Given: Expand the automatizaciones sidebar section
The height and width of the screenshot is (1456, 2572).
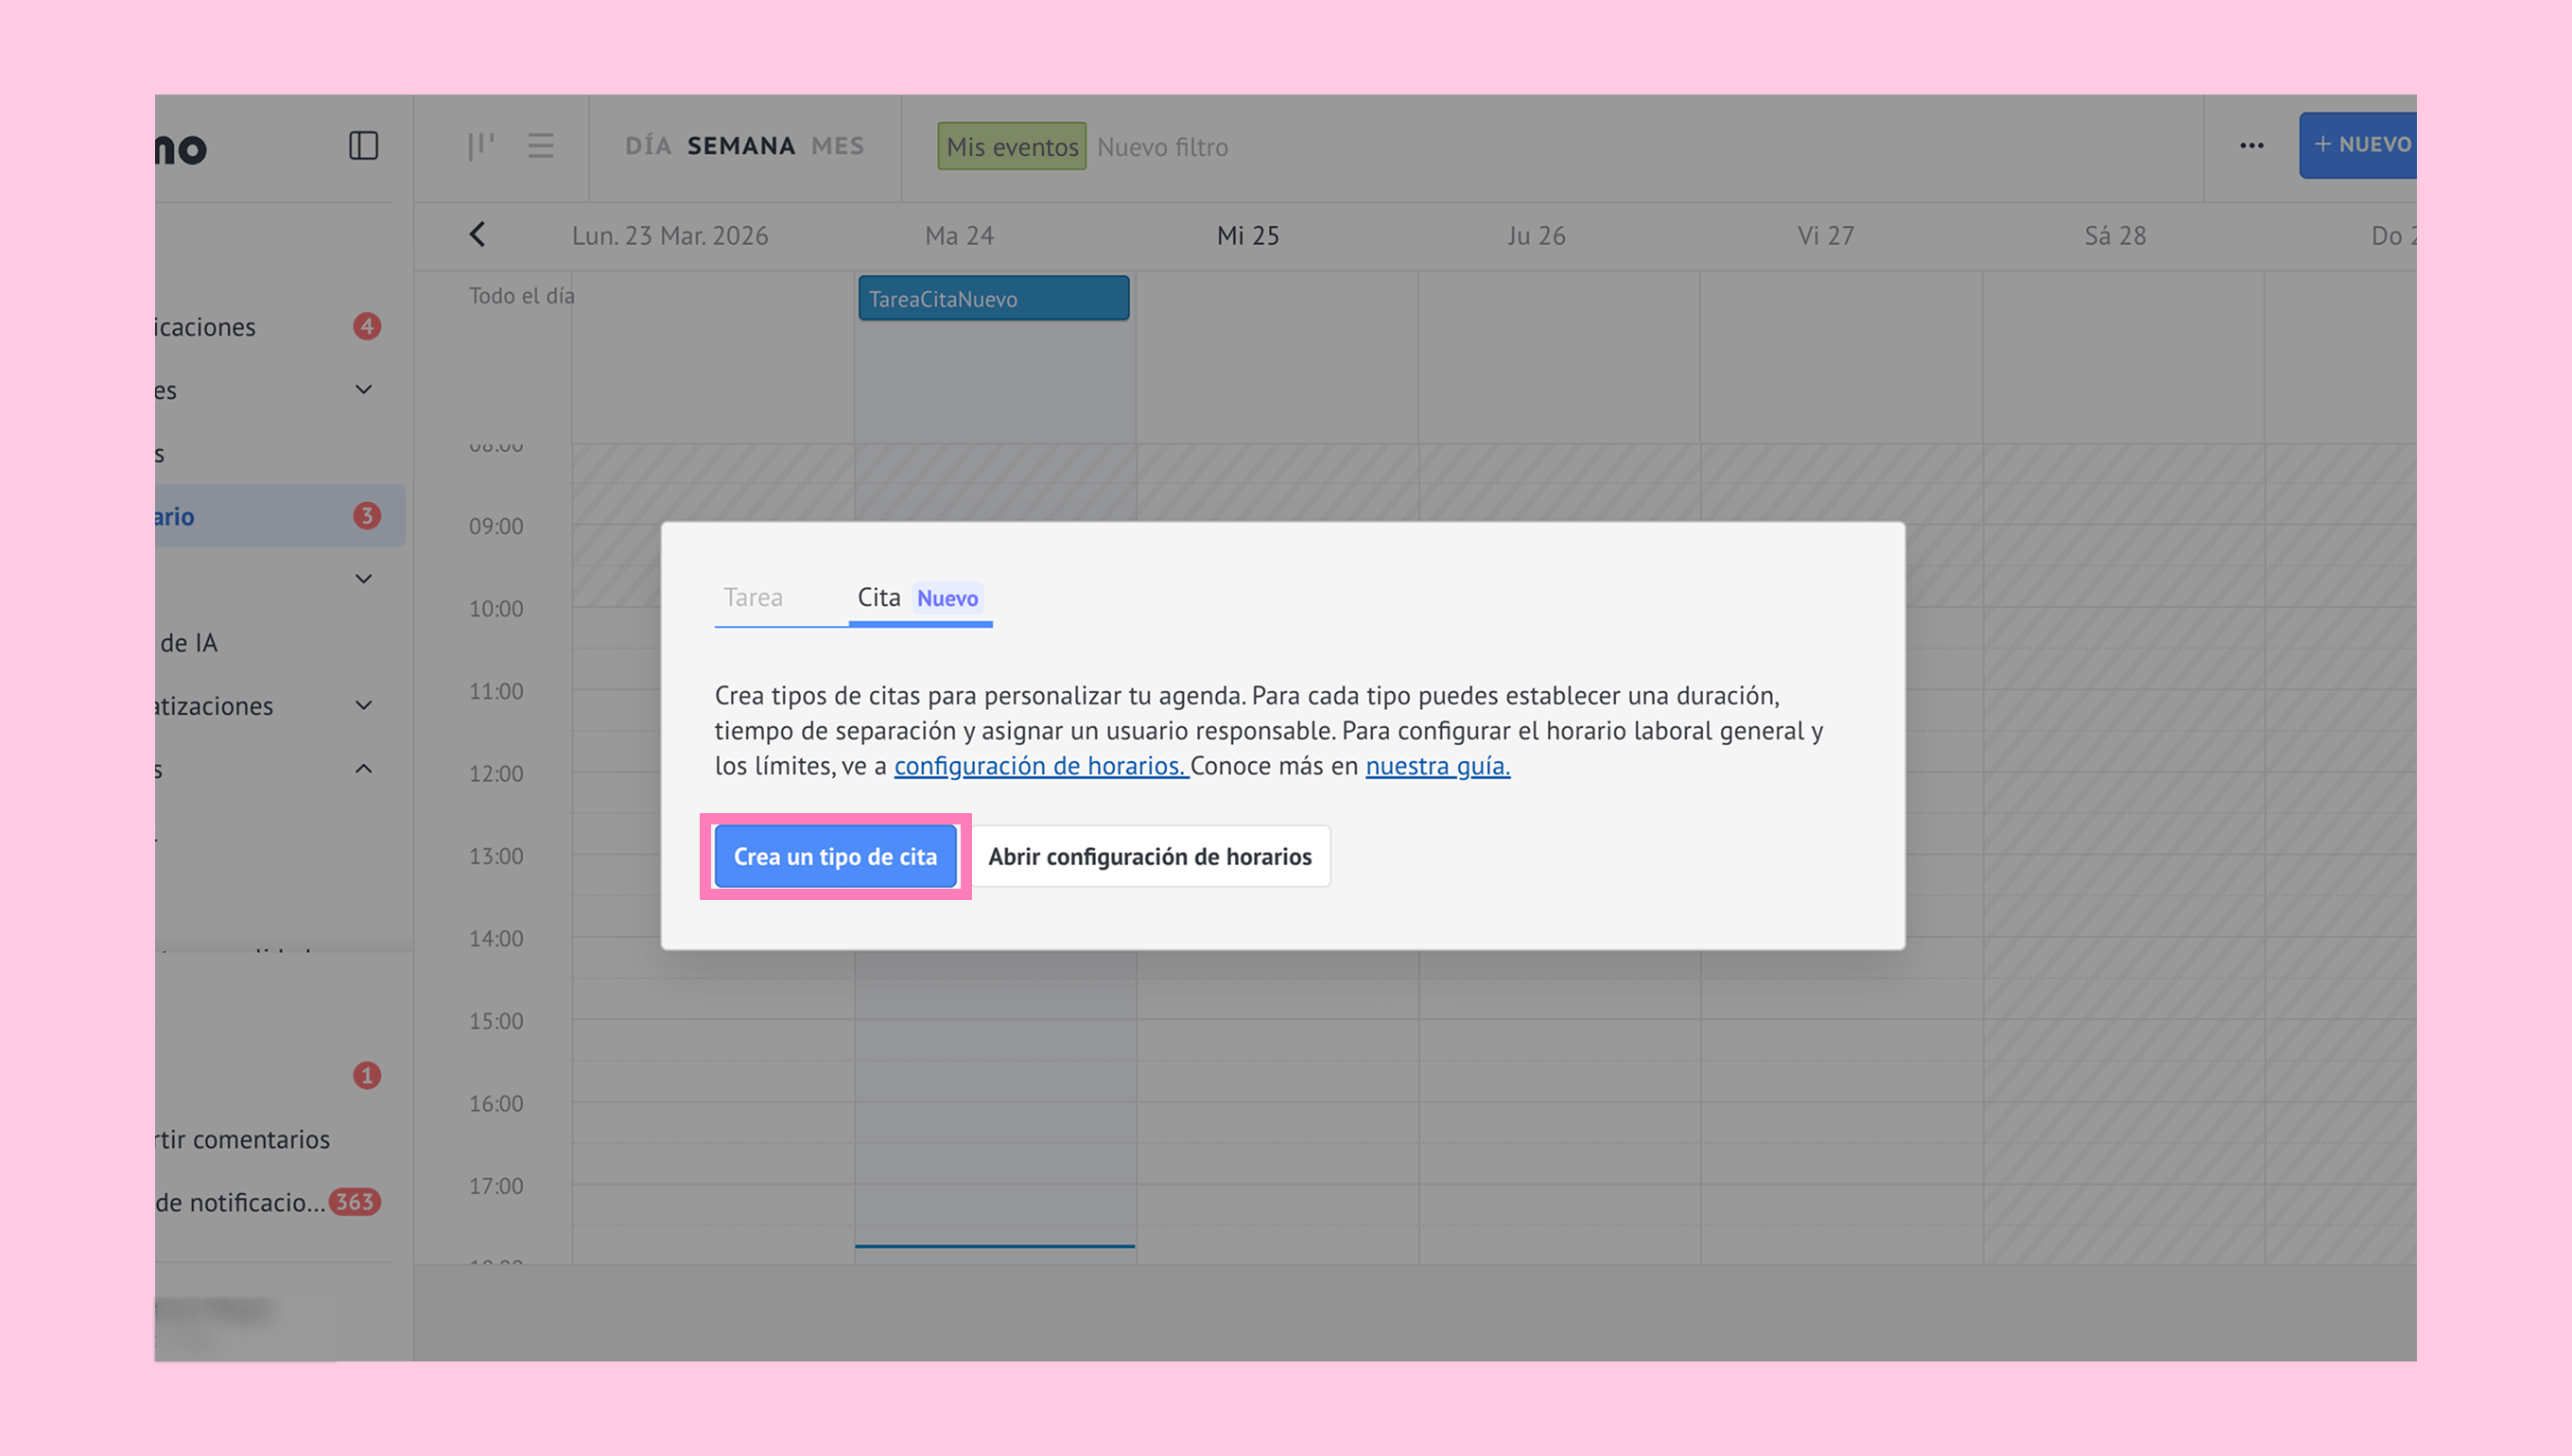Looking at the screenshot, I should (364, 706).
